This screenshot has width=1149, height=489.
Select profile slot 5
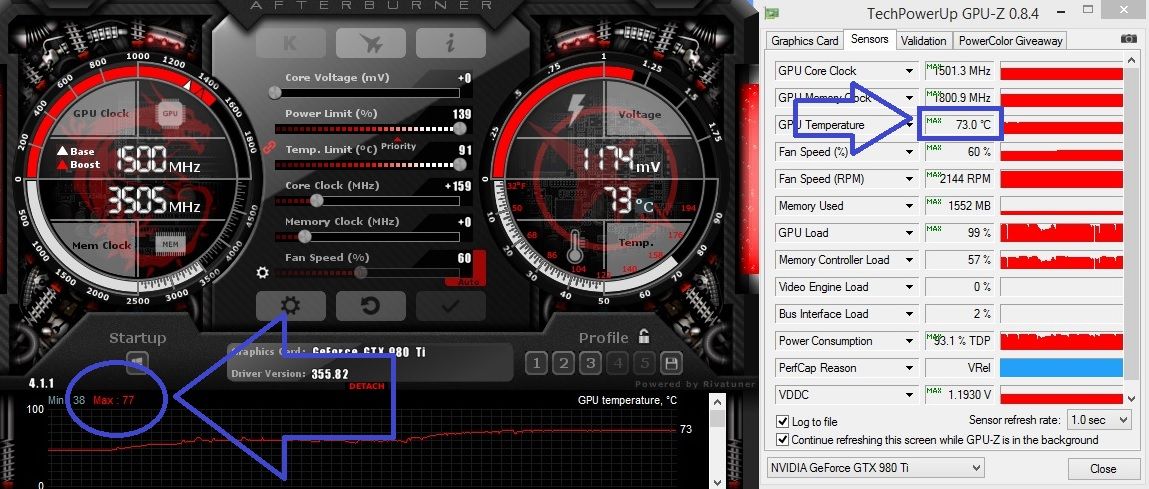(x=644, y=363)
